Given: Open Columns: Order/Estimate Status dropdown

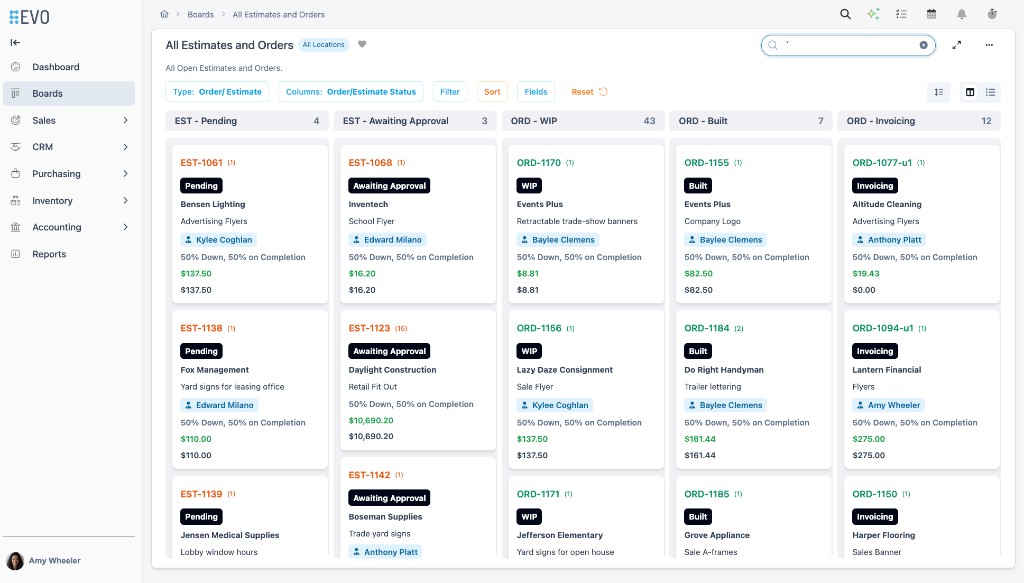Looking at the screenshot, I should 351,92.
